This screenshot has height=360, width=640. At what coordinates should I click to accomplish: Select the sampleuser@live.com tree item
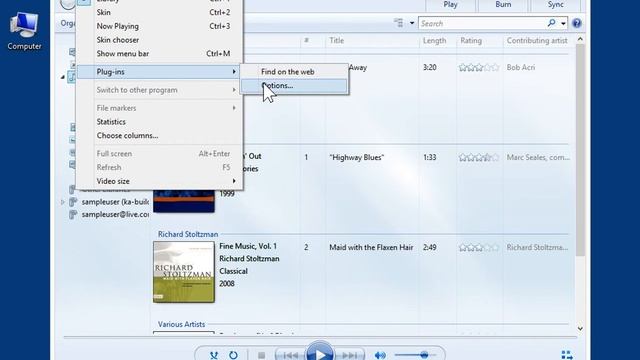point(115,214)
